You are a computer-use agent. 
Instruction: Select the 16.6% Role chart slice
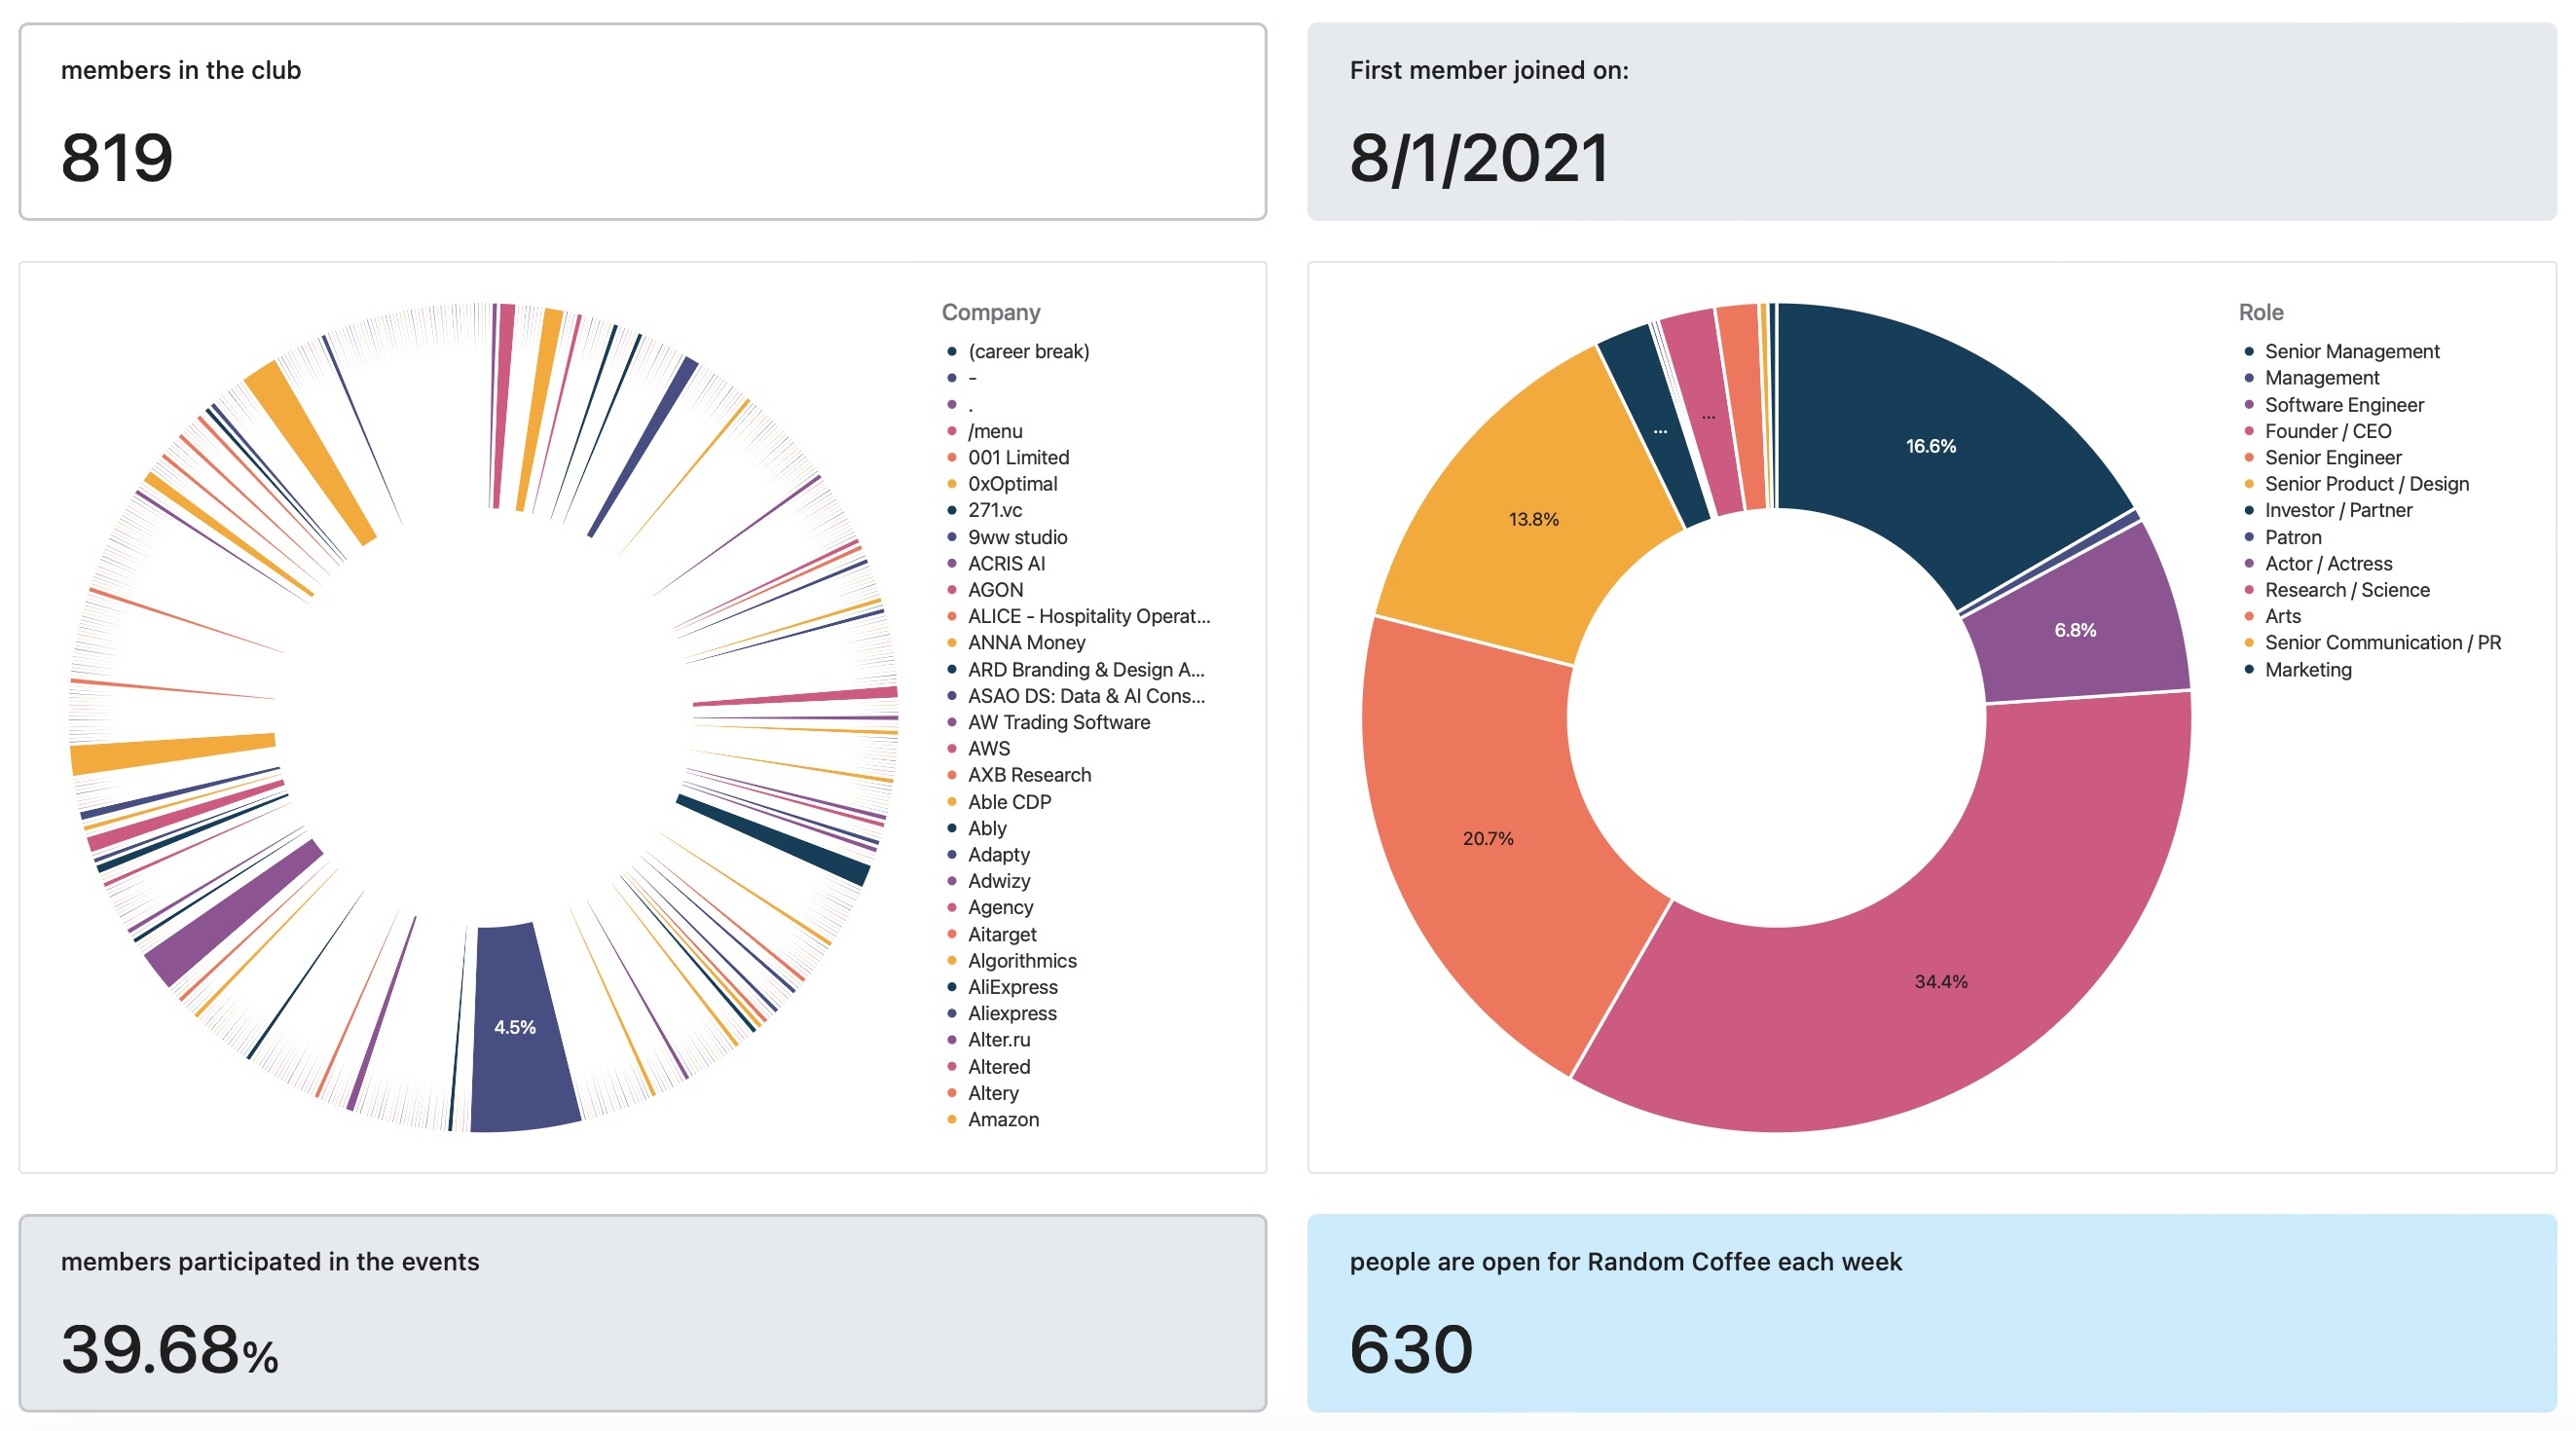click(1930, 446)
